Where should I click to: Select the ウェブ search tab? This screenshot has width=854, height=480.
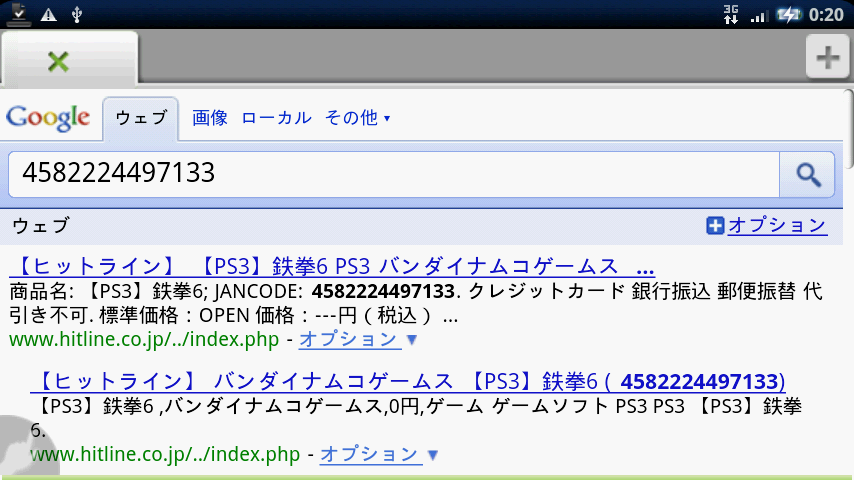point(141,118)
